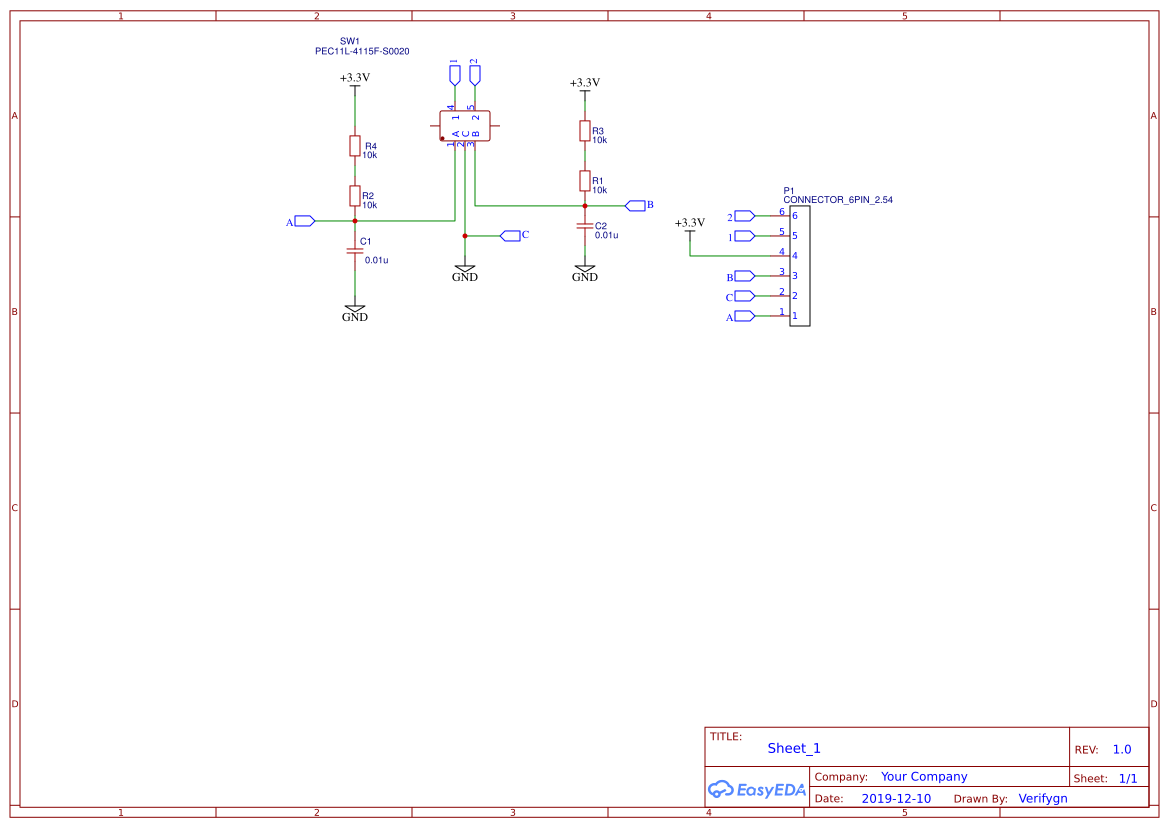Select net label C below the encoder
Image resolution: width=1169 pixels, height=828 pixels.
click(510, 235)
